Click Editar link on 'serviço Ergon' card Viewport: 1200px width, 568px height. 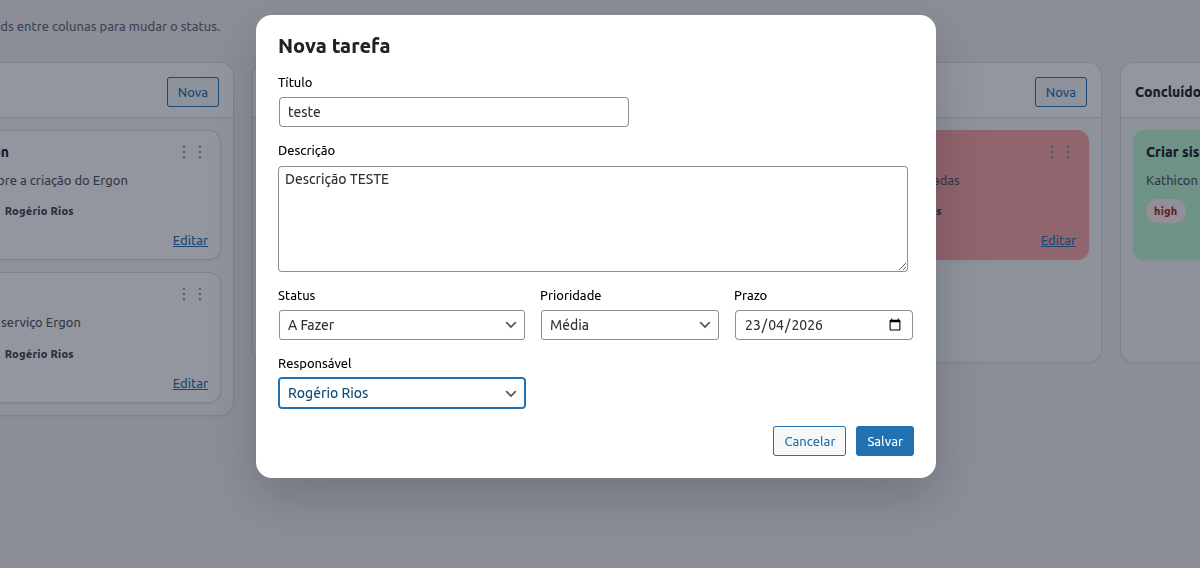(x=190, y=384)
